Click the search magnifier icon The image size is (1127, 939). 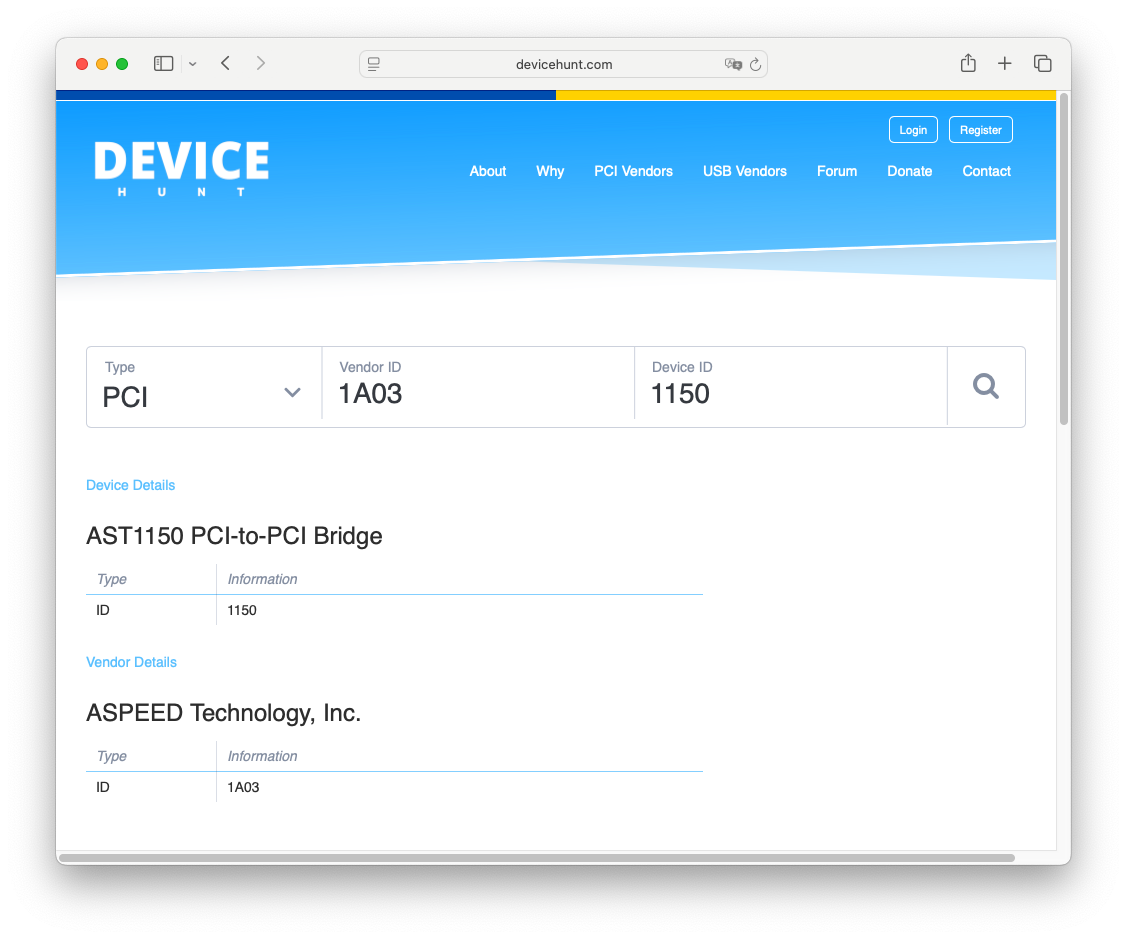click(986, 386)
